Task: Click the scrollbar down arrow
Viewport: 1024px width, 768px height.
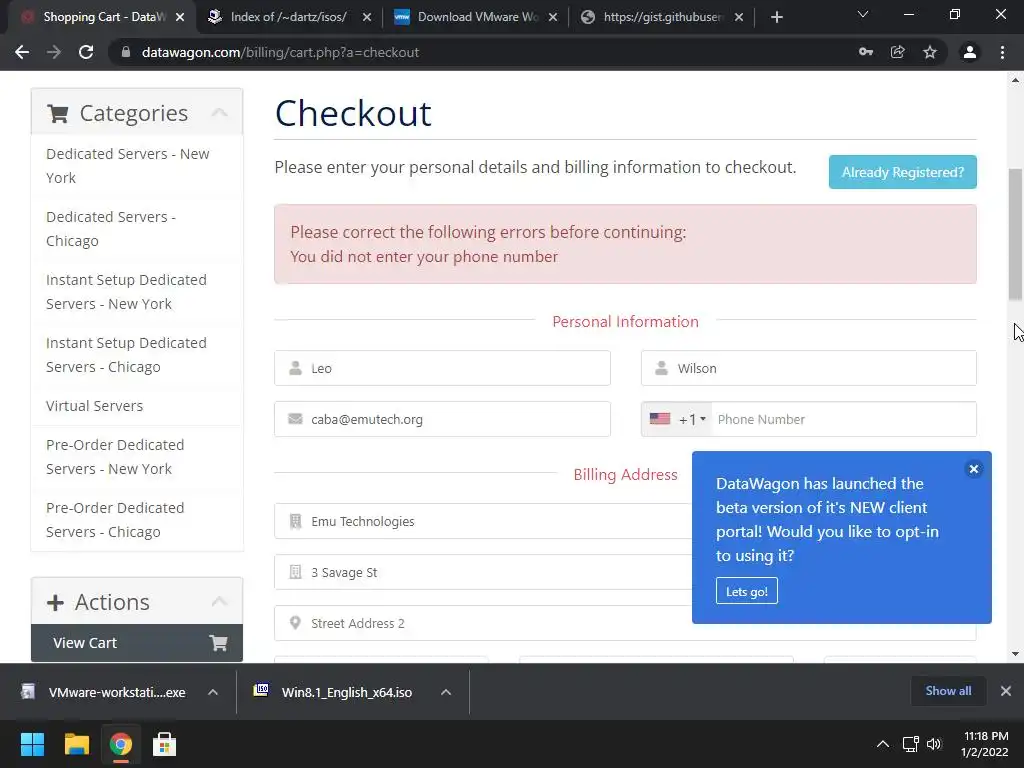Action: coord(1016,654)
